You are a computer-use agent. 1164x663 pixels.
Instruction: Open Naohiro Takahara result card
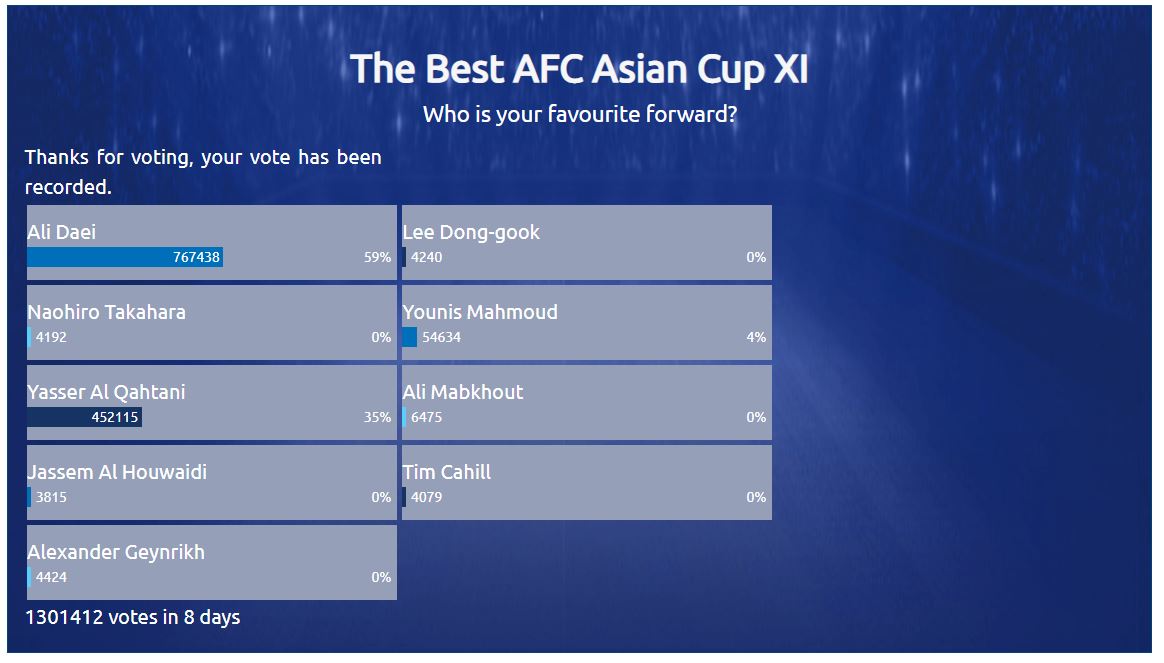point(212,323)
